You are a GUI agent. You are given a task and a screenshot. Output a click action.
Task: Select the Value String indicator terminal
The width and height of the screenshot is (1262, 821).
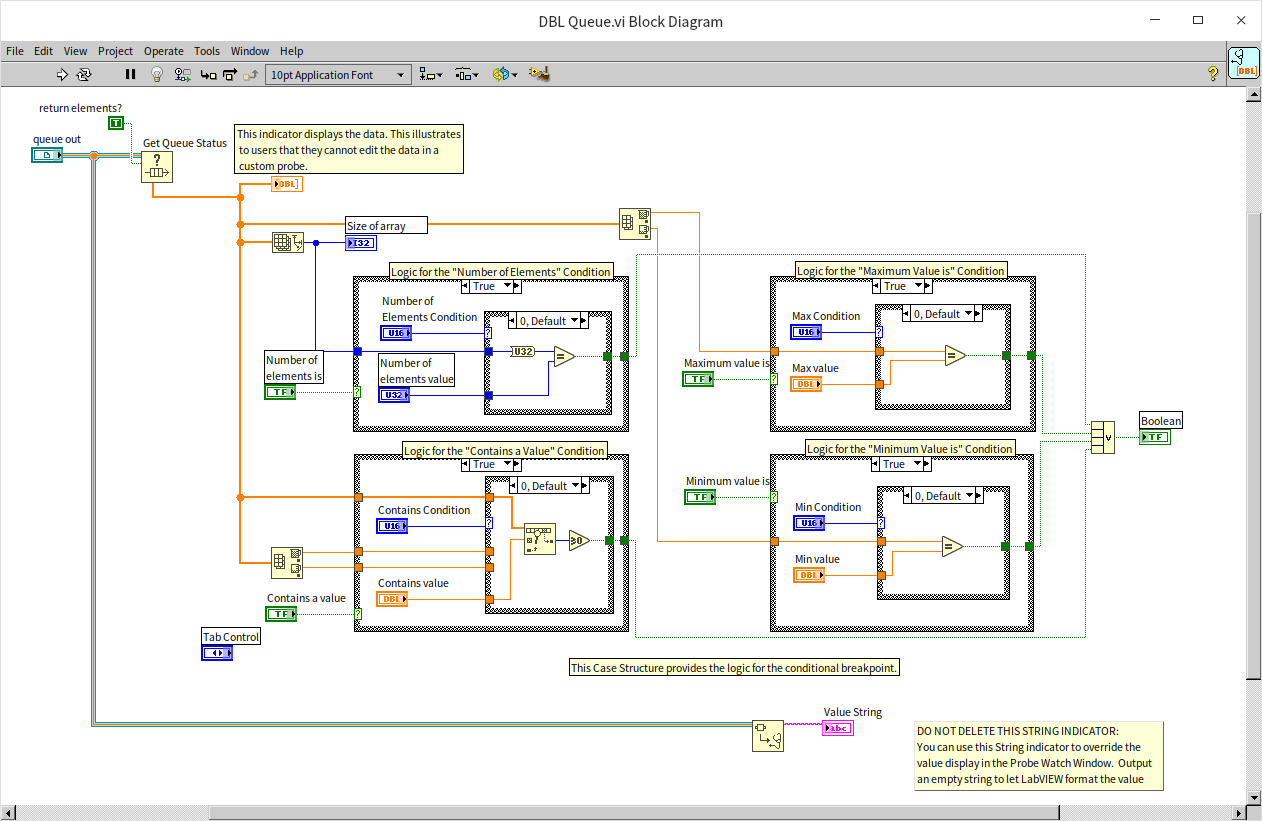pos(837,728)
